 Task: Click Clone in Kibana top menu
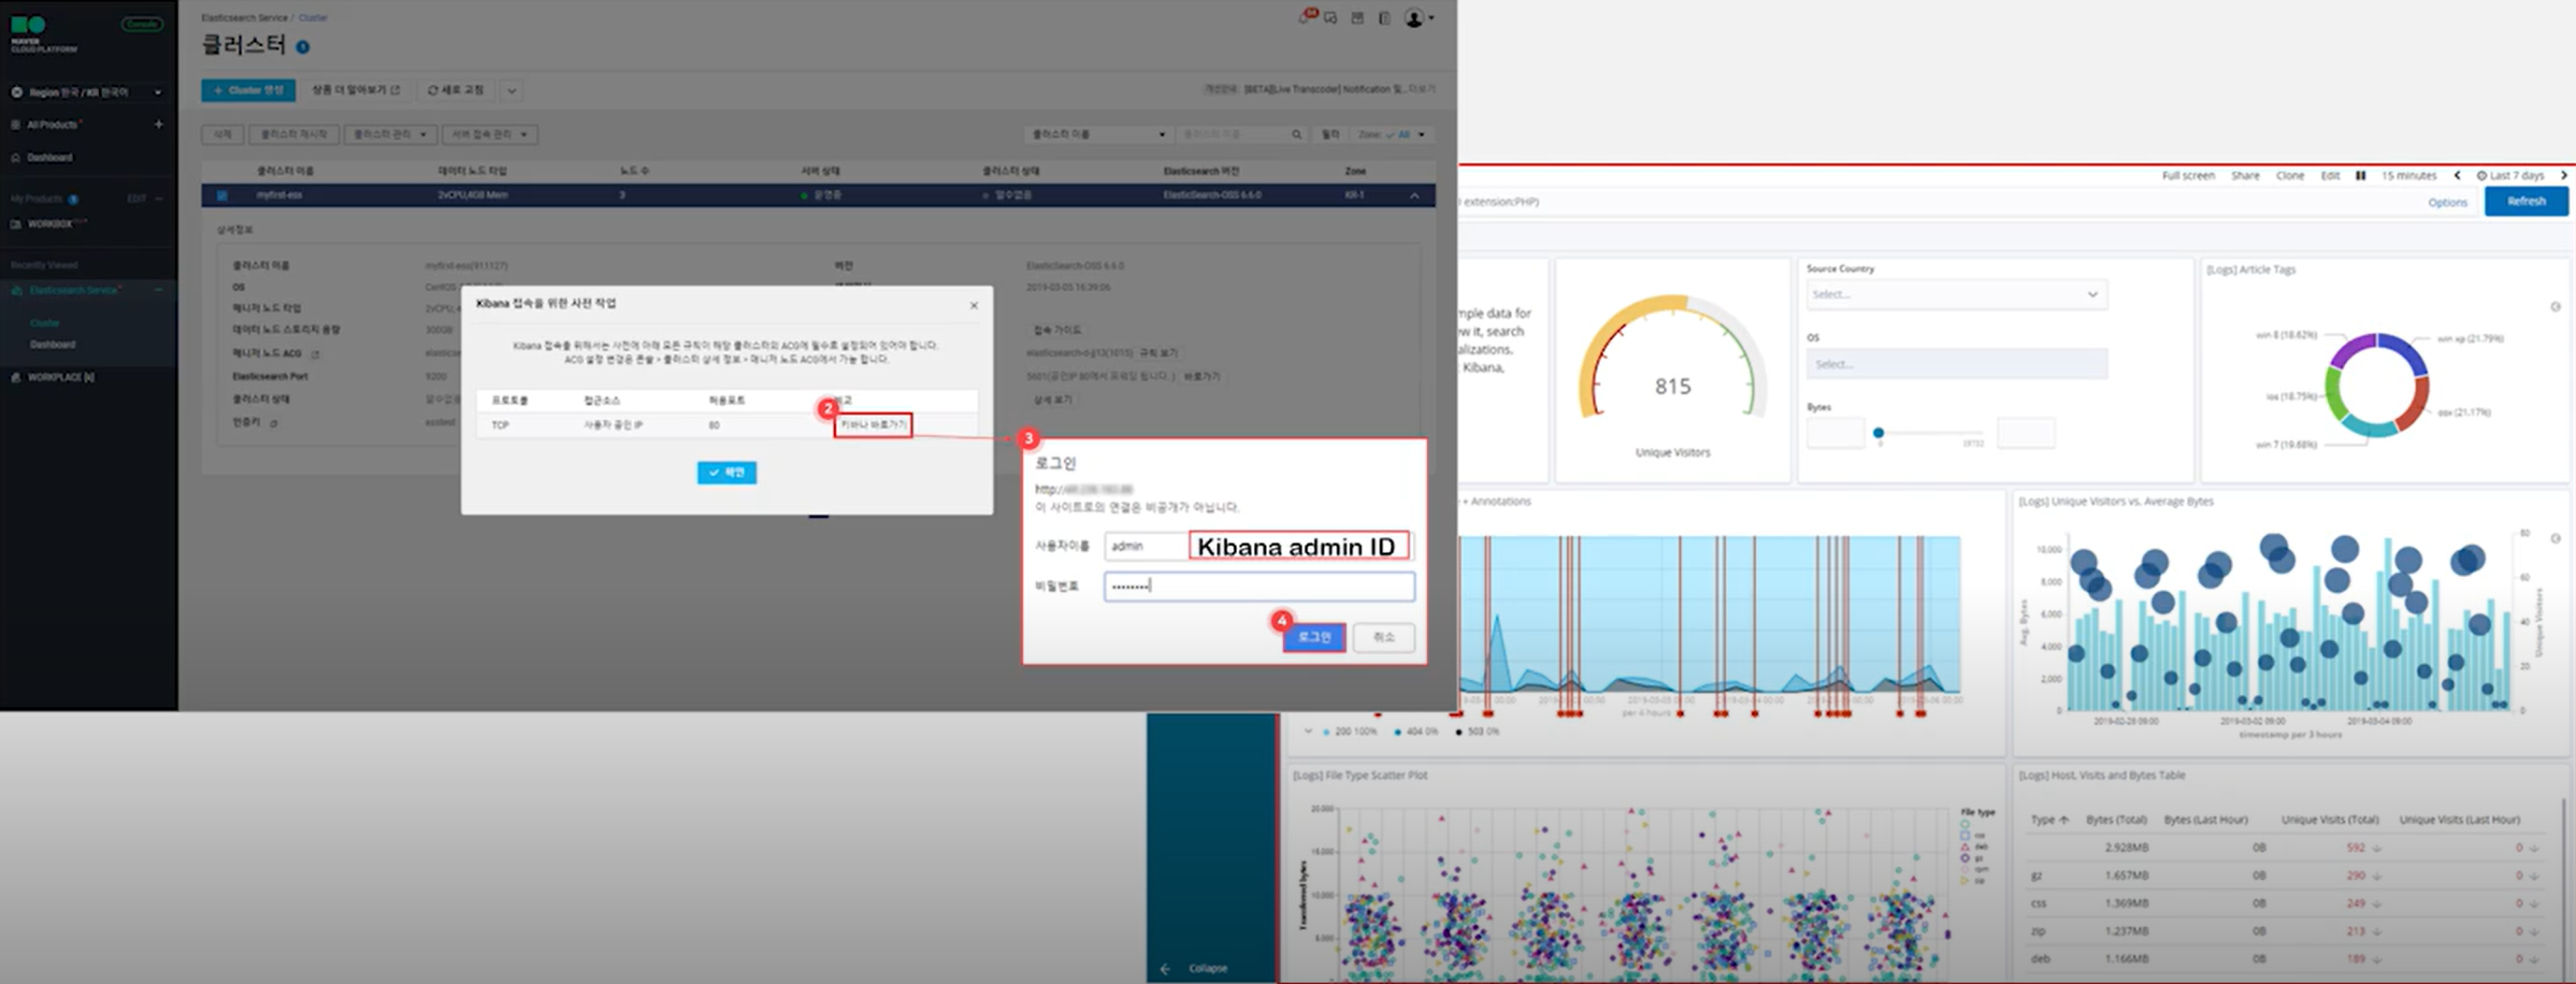coord(2290,175)
